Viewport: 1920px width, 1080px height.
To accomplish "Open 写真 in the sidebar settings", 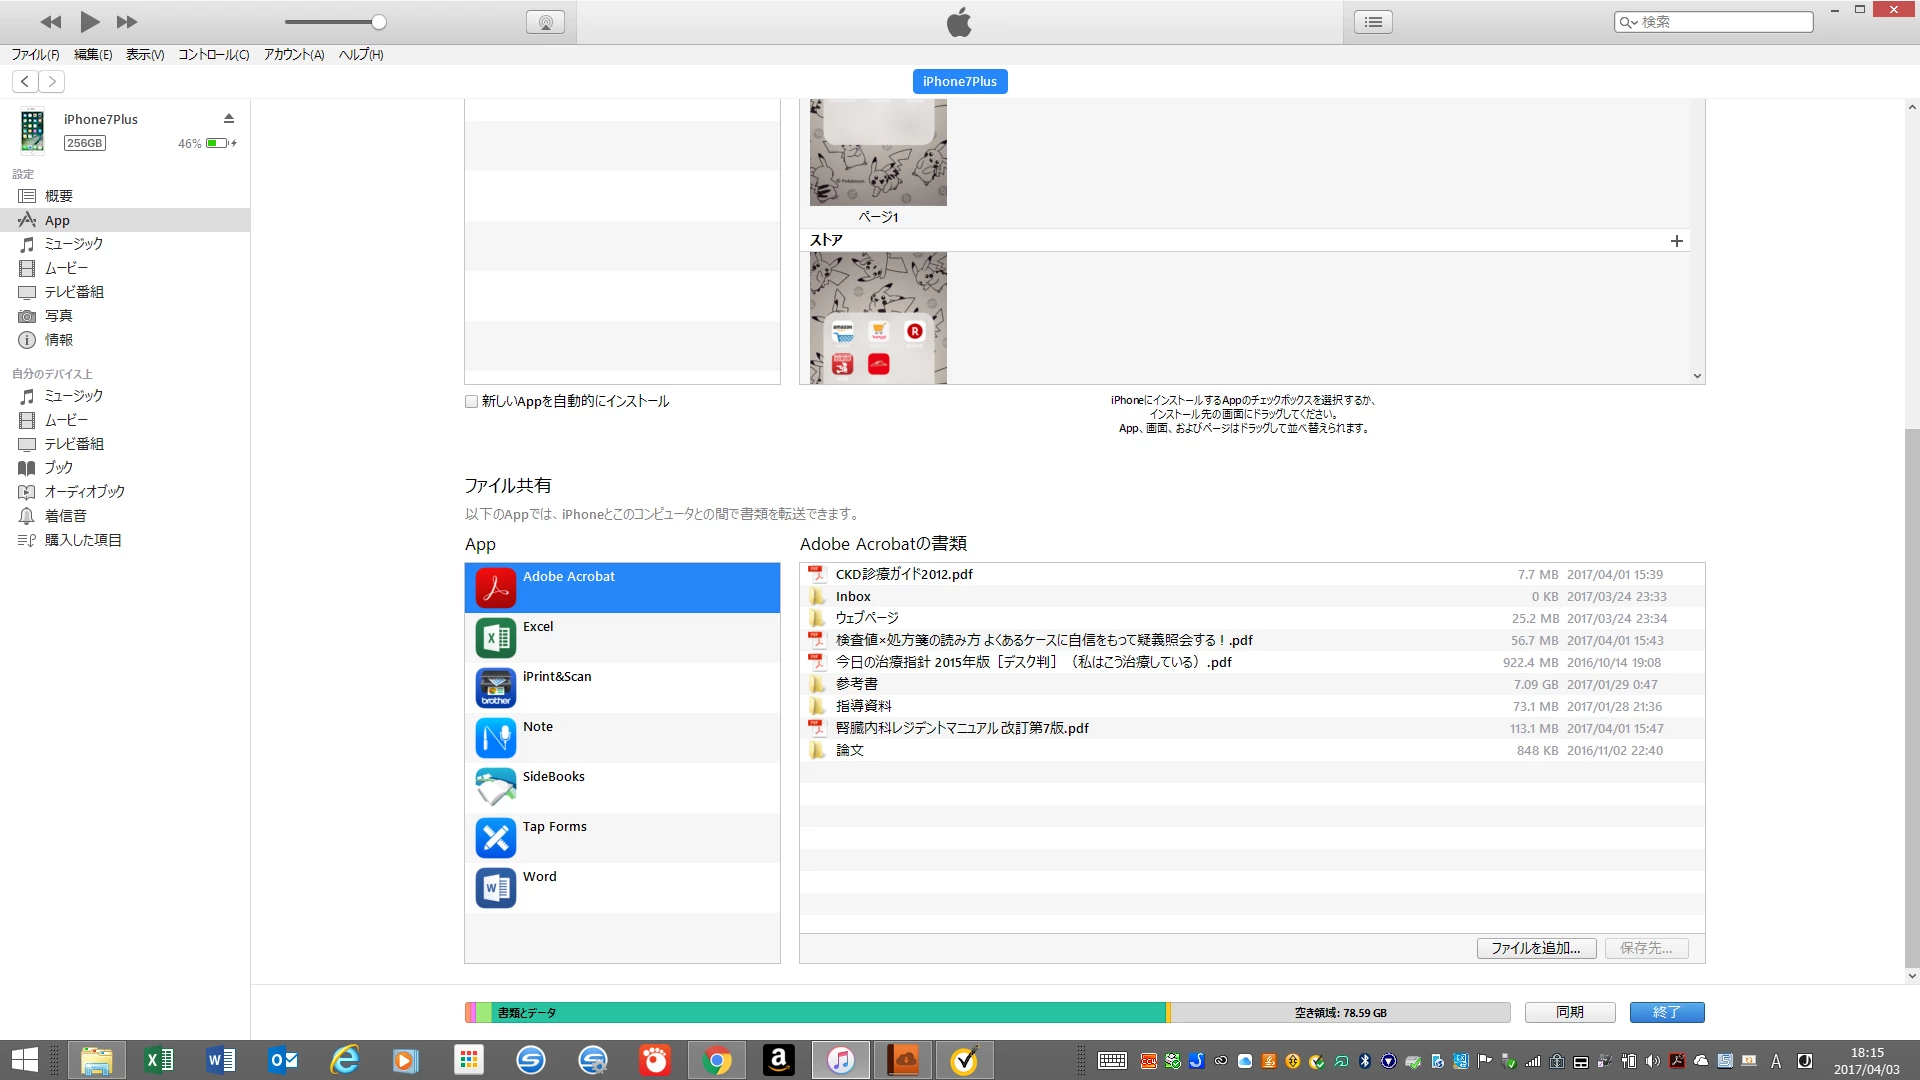I will tap(58, 316).
